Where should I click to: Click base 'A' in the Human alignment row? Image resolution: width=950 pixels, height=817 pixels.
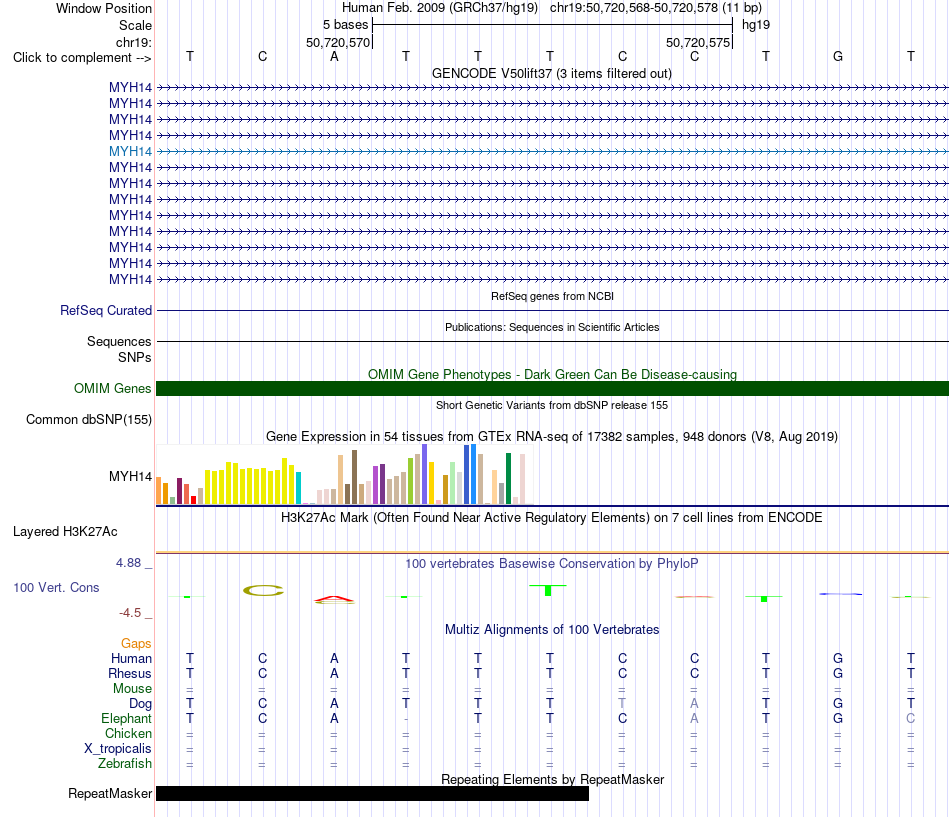(x=334, y=658)
